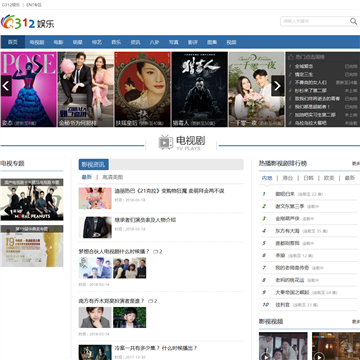
Task: Open the 南方有乔木 actor article
Action: (x=111, y=301)
